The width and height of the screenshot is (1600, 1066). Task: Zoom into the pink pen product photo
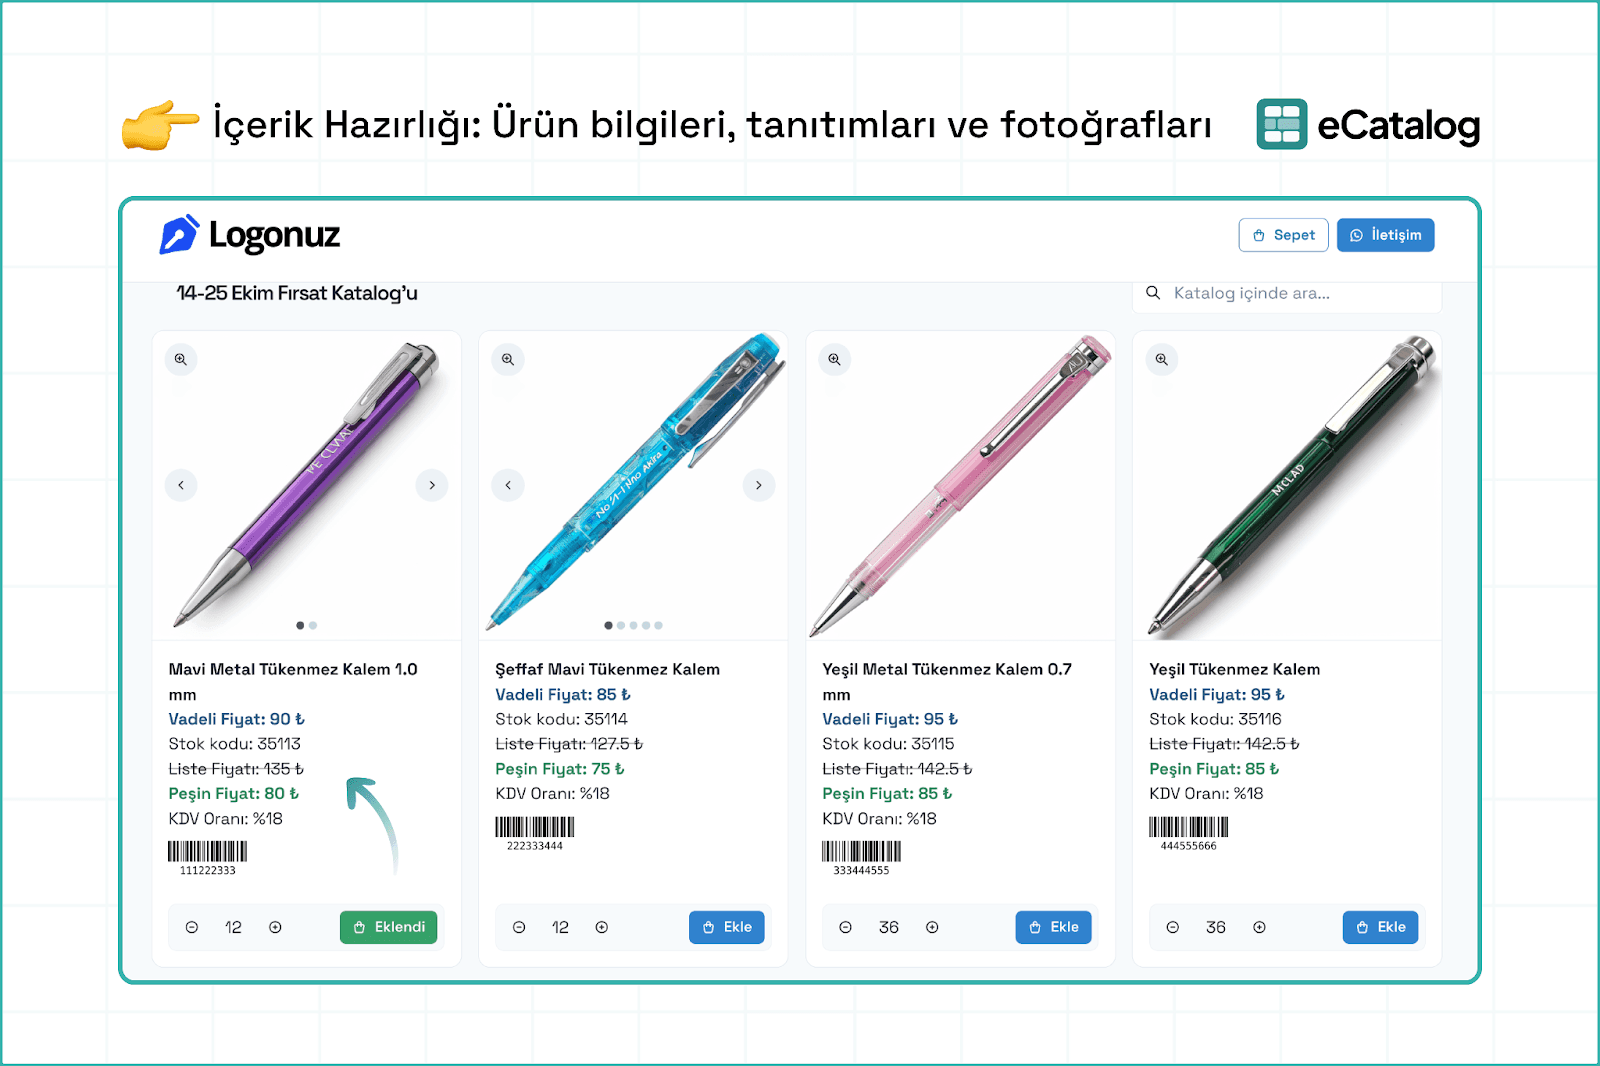point(835,359)
